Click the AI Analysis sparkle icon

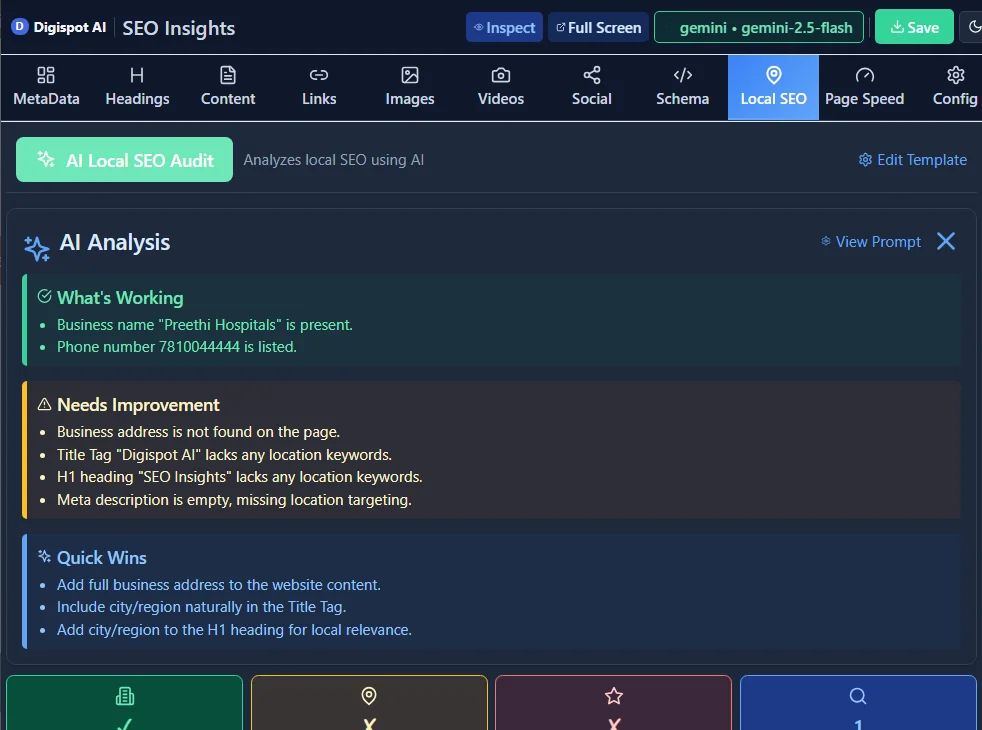[x=36, y=248]
